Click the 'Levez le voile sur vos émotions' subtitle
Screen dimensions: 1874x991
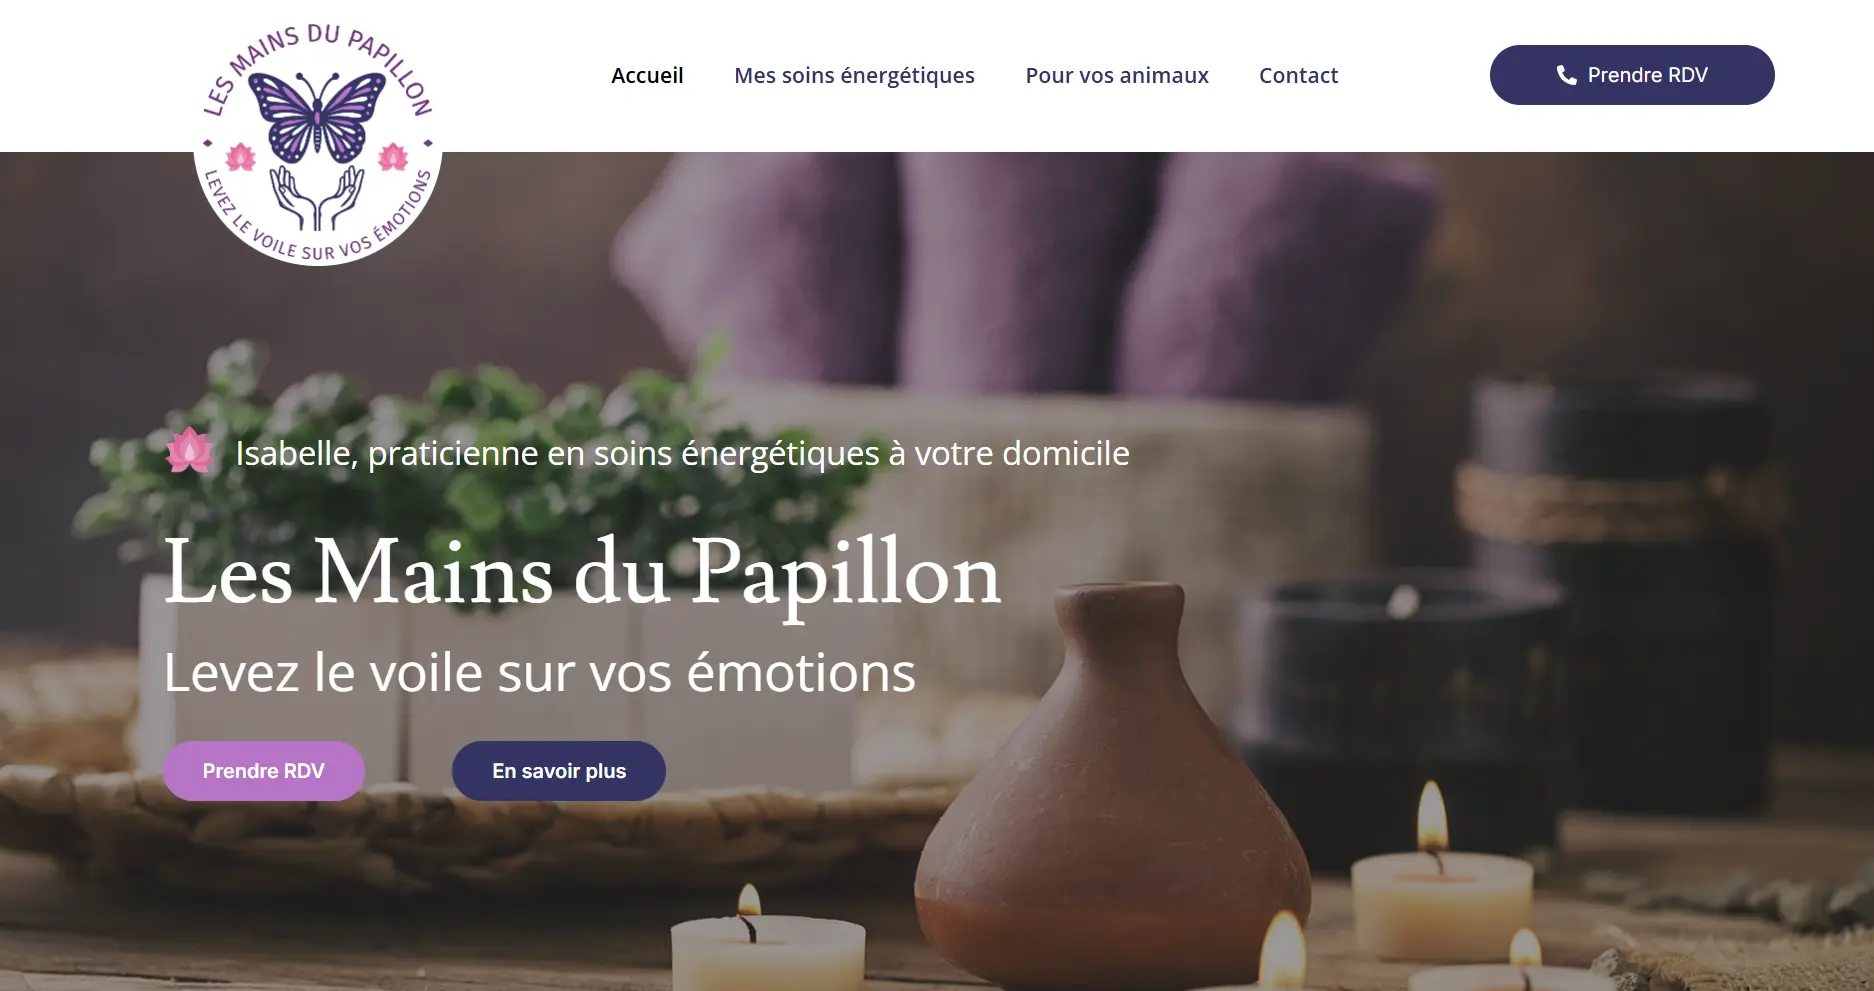(x=540, y=672)
